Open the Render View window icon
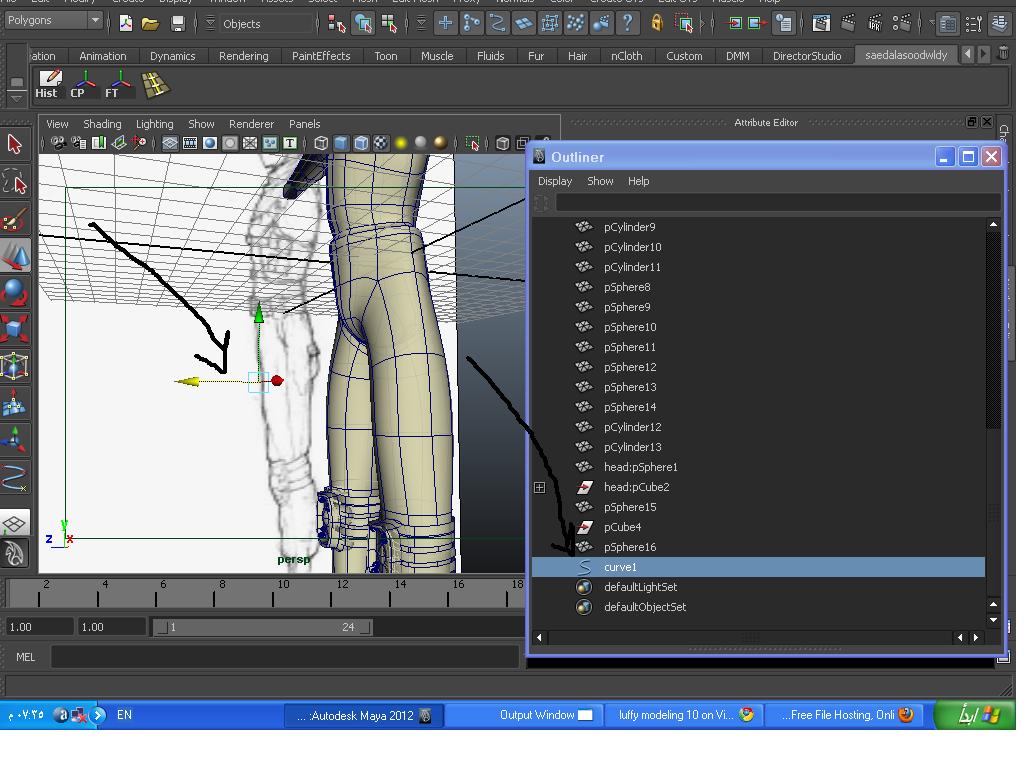The width and height of the screenshot is (1024, 768). (821, 24)
